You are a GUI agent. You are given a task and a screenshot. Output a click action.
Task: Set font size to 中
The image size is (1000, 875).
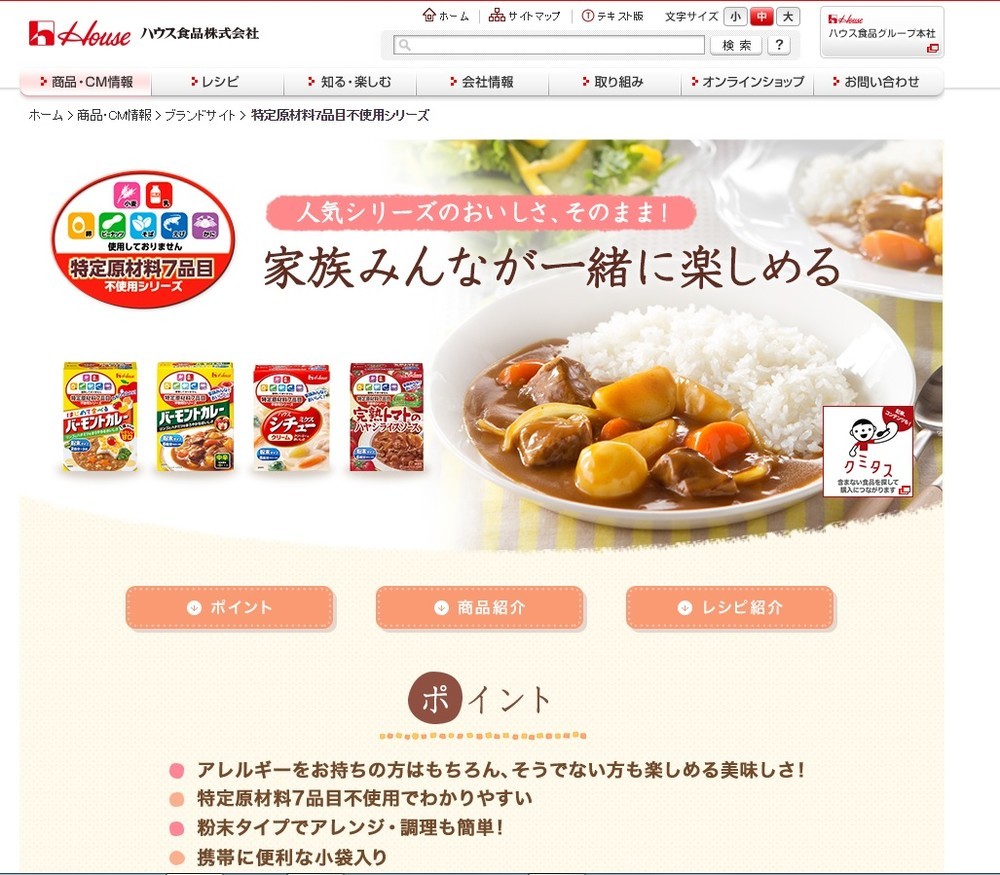(761, 17)
